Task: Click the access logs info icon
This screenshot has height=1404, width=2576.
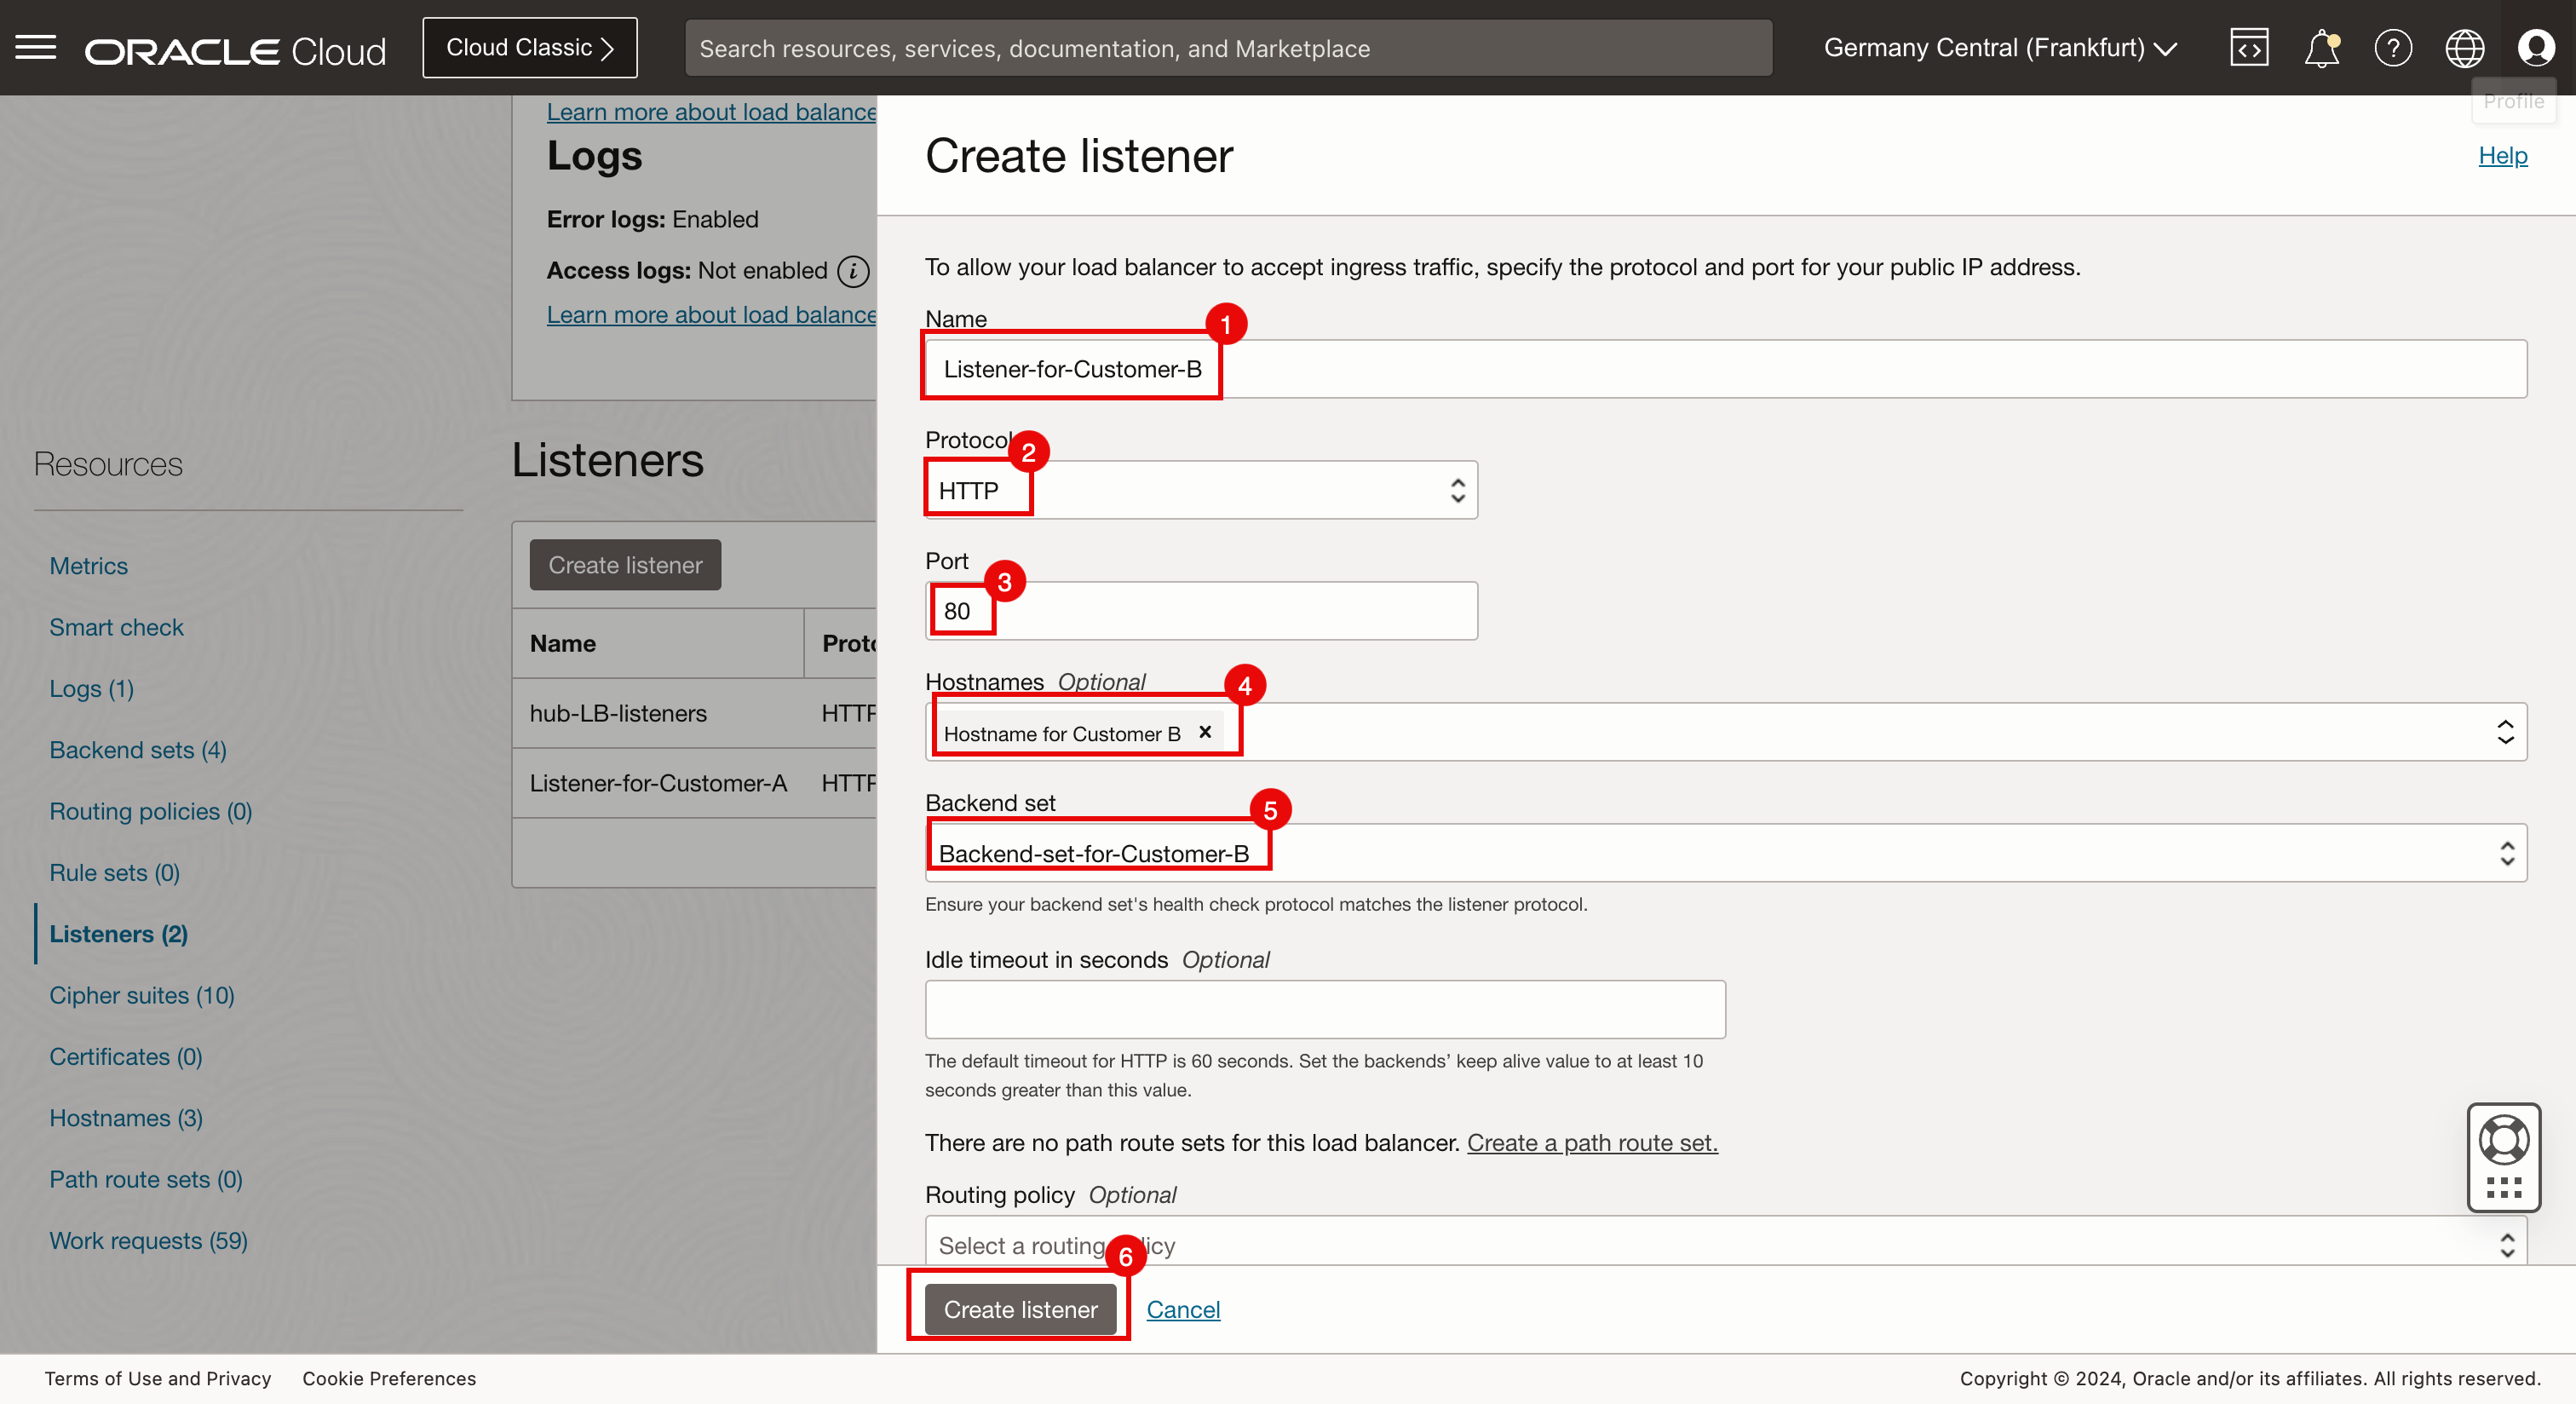Action: coord(853,271)
